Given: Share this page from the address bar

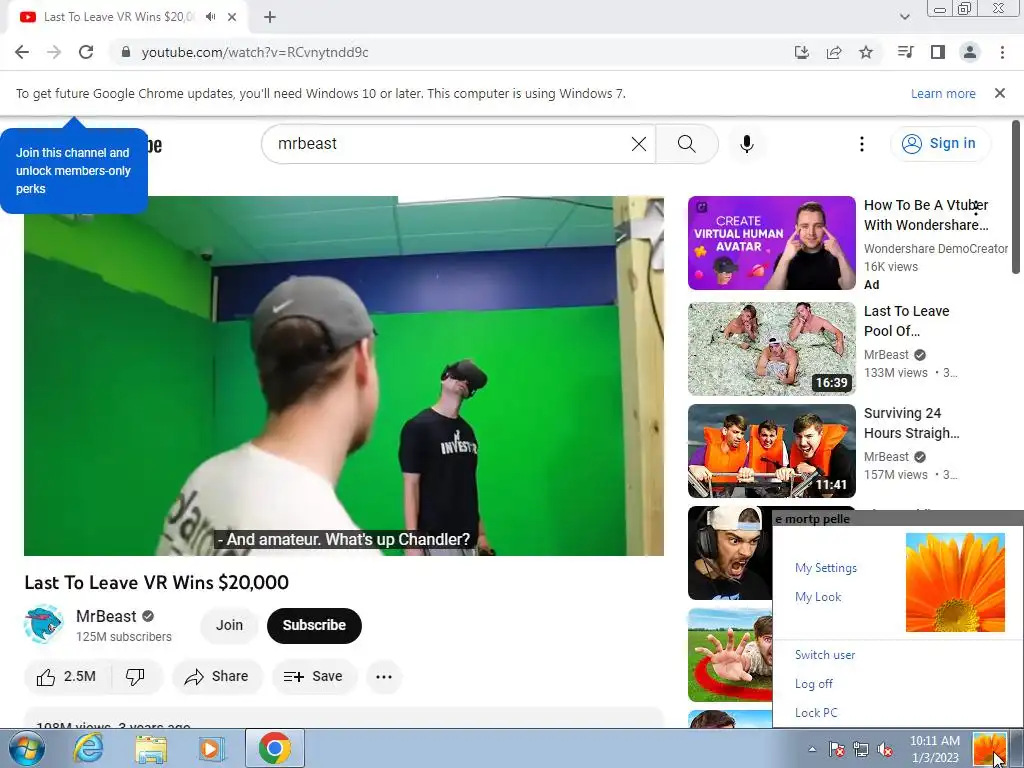Looking at the screenshot, I should click(x=834, y=52).
